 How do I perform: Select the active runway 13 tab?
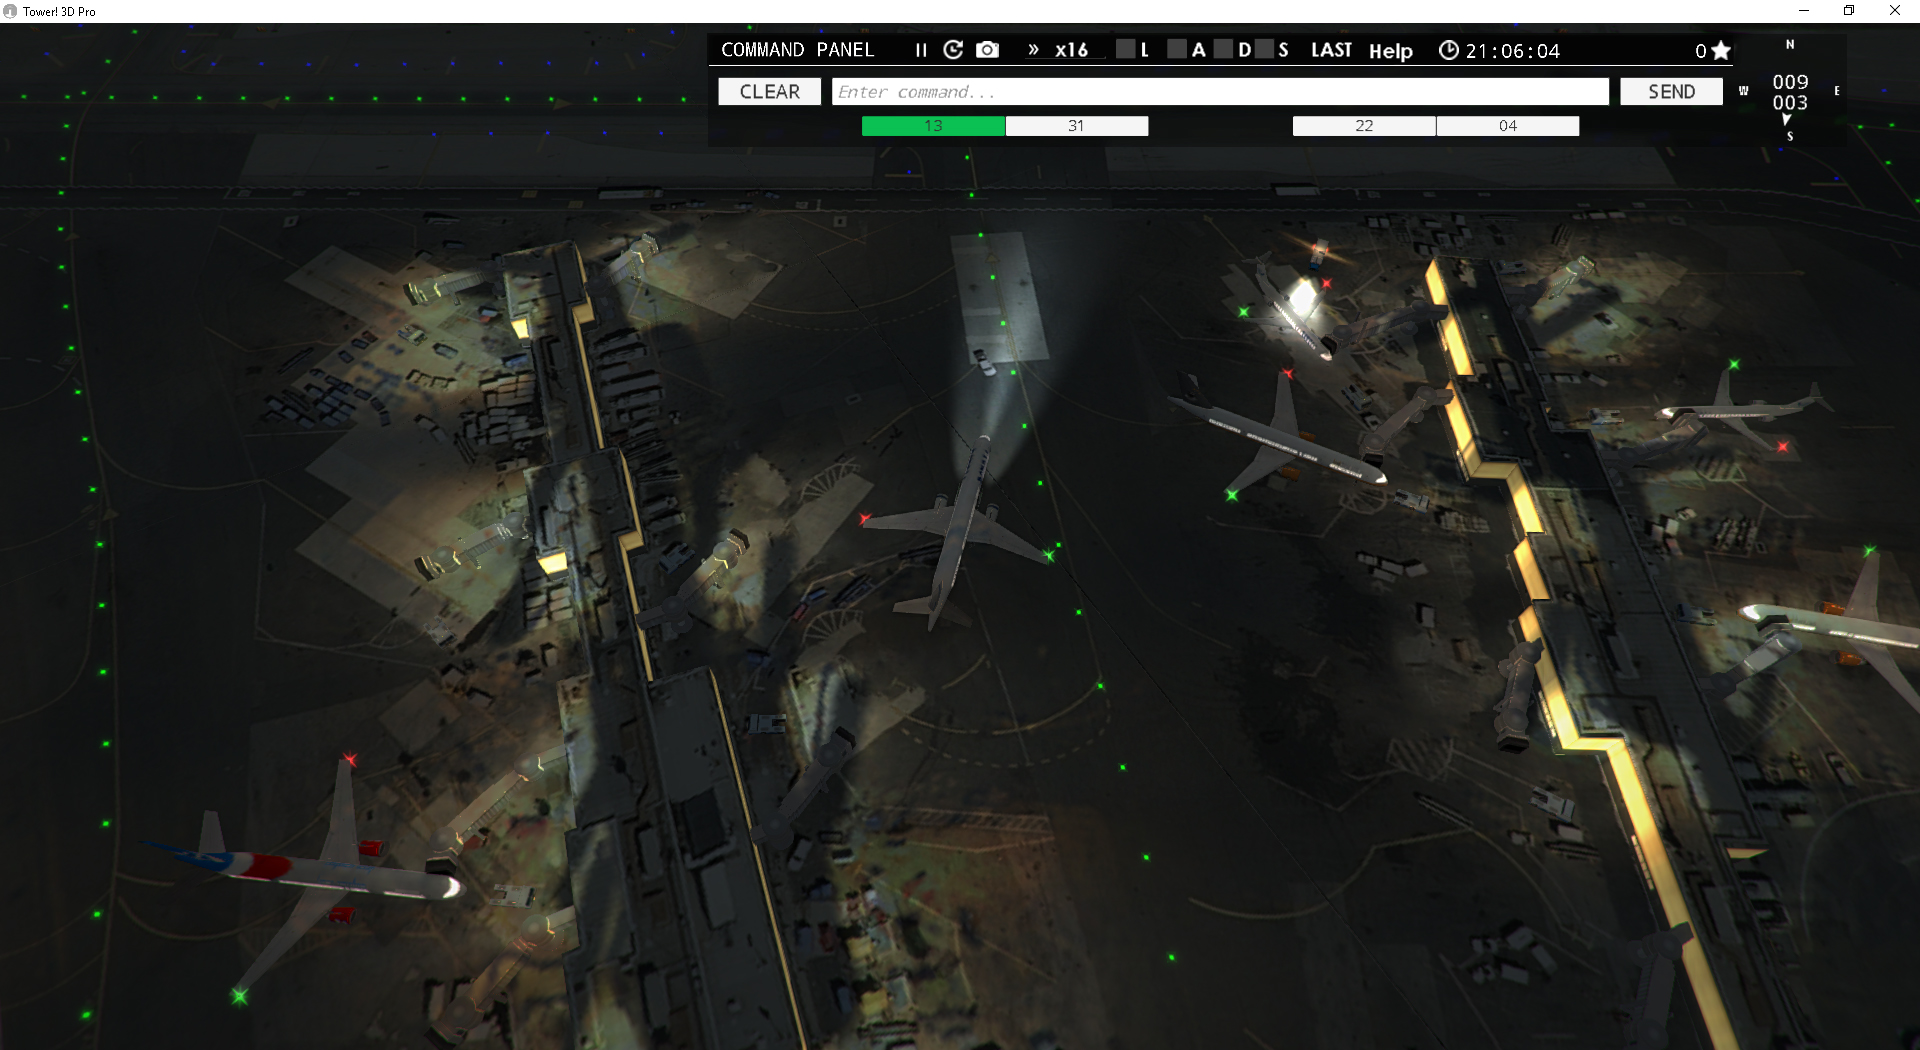coord(932,126)
